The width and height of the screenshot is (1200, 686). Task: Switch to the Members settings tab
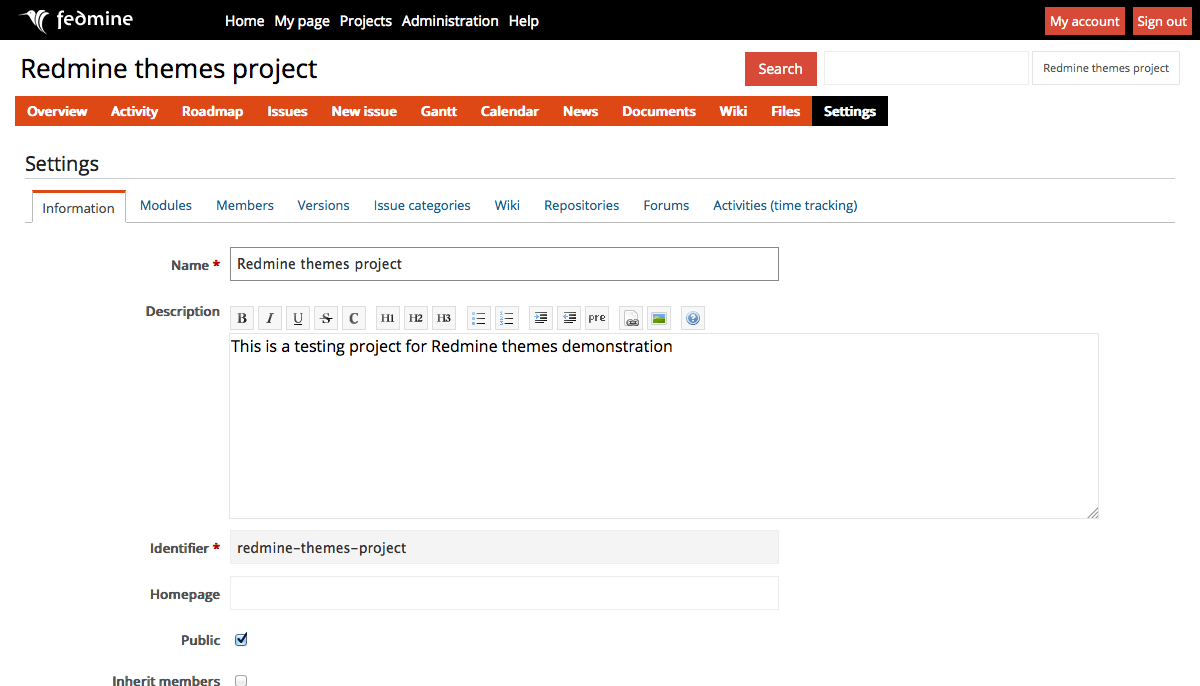pos(245,205)
